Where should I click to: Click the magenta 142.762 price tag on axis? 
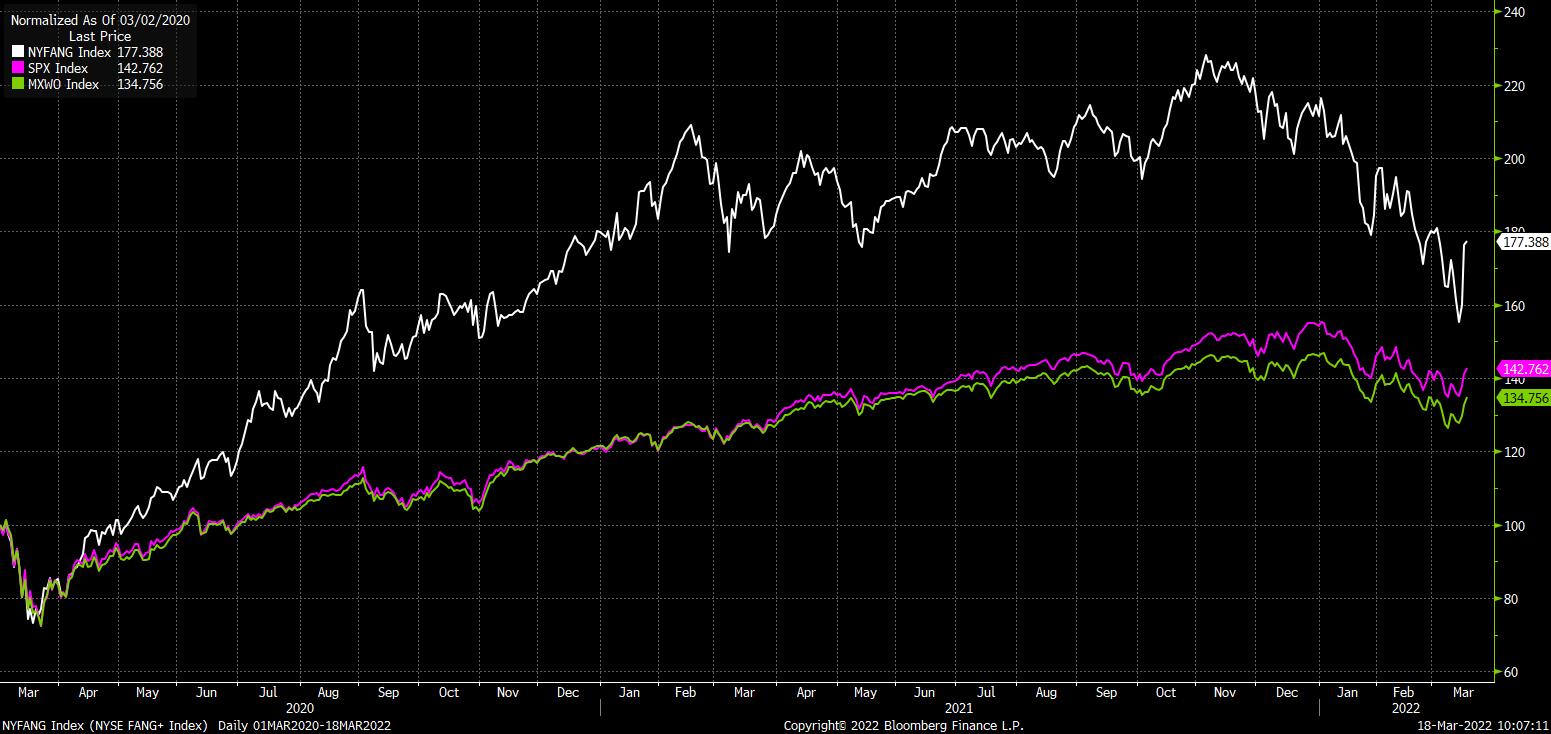[x=1524, y=369]
